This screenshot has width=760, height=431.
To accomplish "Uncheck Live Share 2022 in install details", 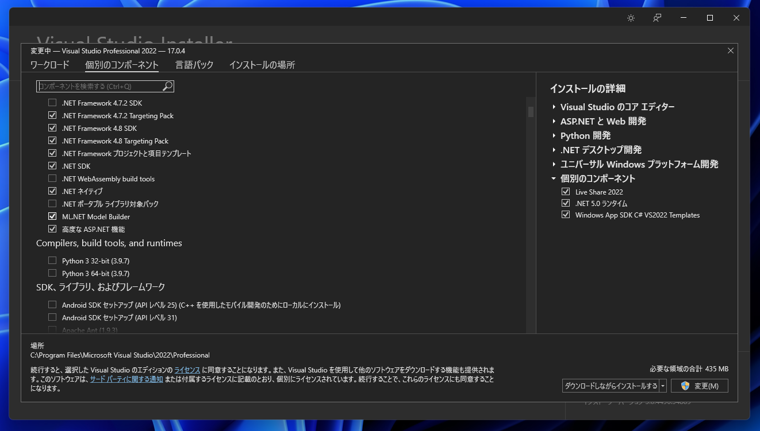I will [566, 192].
